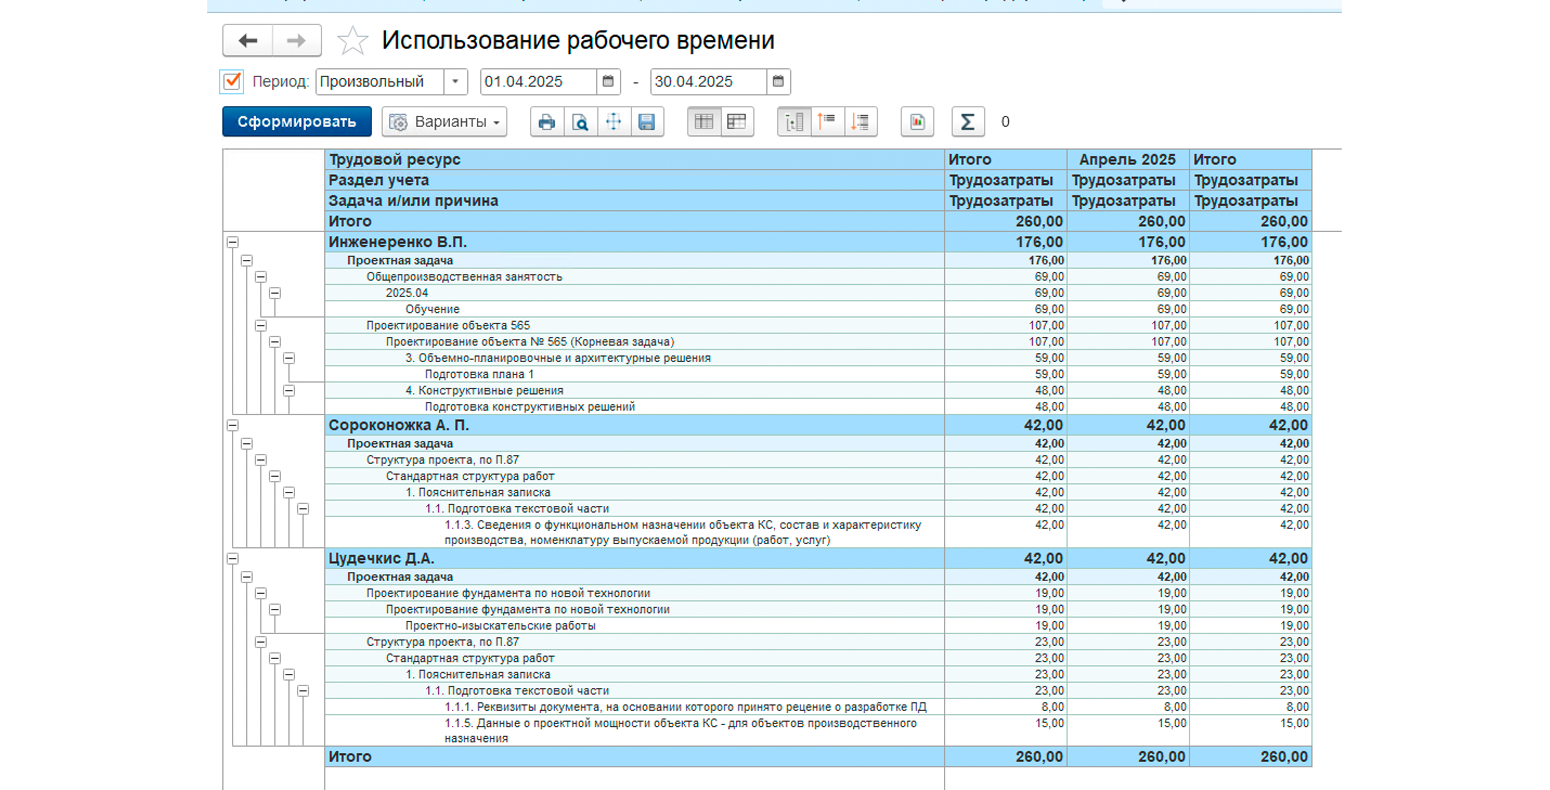Open page setup crosshair icon
This screenshot has width=1550, height=790.
[613, 122]
